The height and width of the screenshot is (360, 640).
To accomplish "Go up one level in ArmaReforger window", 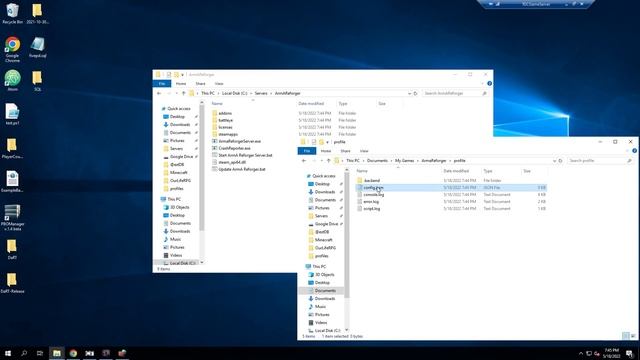I will 183,93.
